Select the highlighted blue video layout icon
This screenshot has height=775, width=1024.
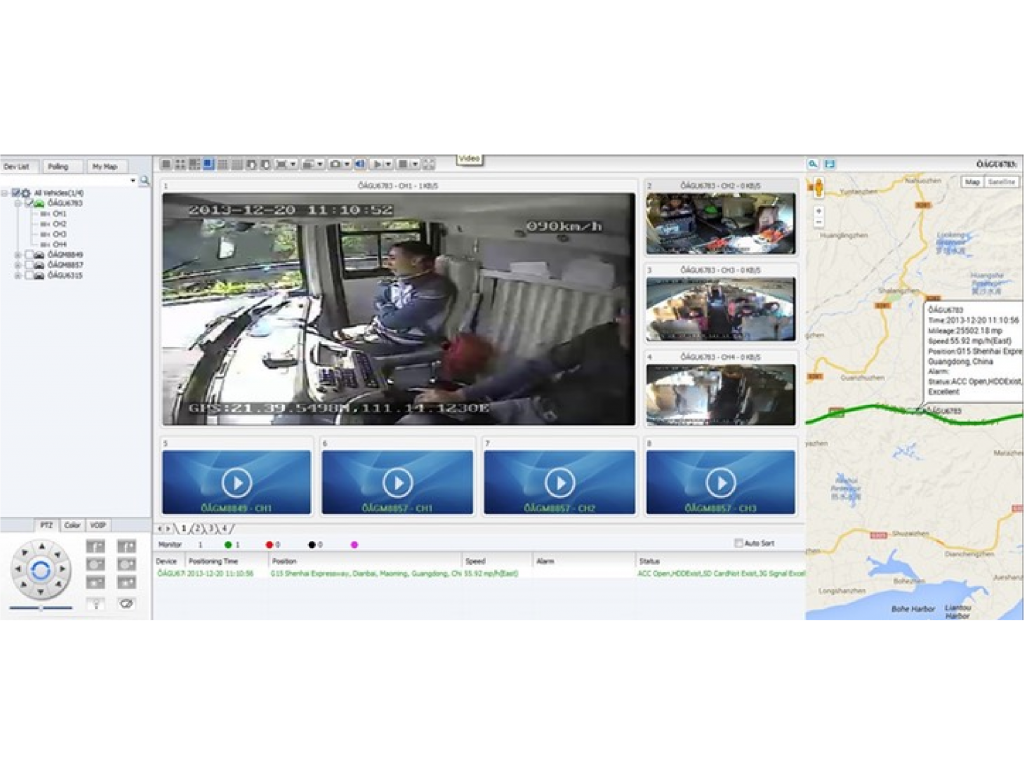[209, 164]
